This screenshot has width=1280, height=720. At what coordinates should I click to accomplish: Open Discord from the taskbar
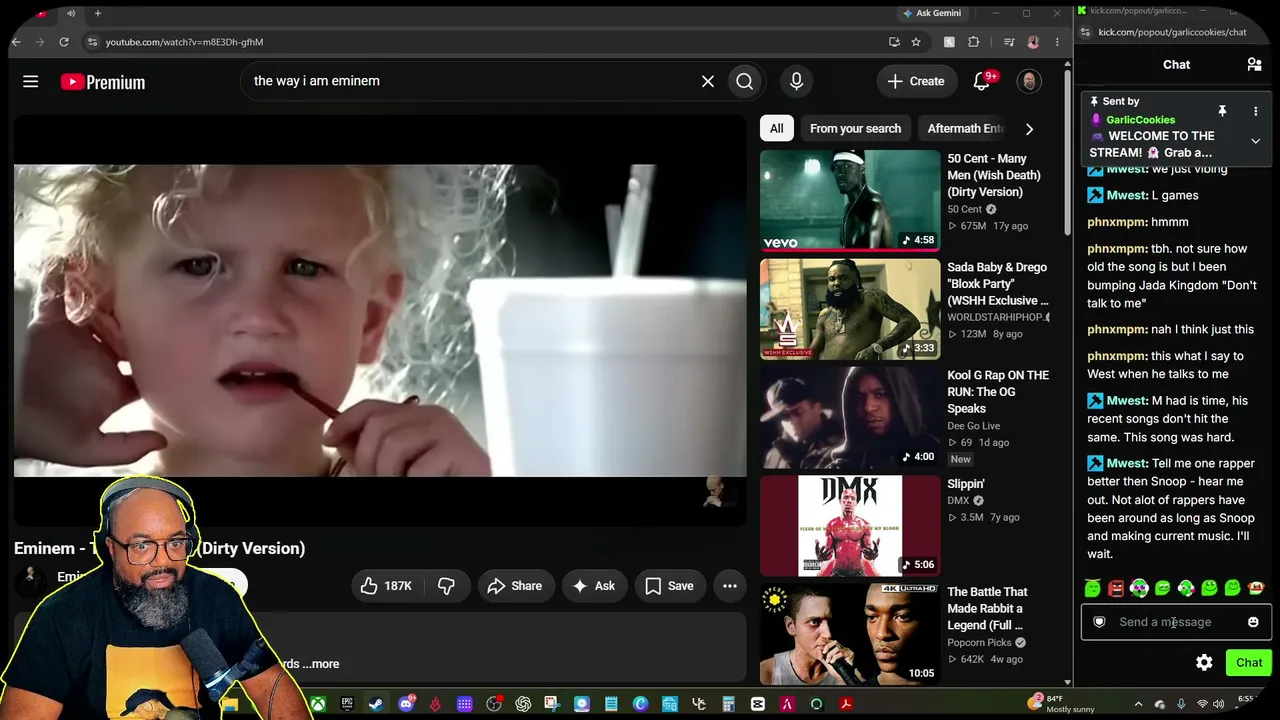[x=405, y=704]
